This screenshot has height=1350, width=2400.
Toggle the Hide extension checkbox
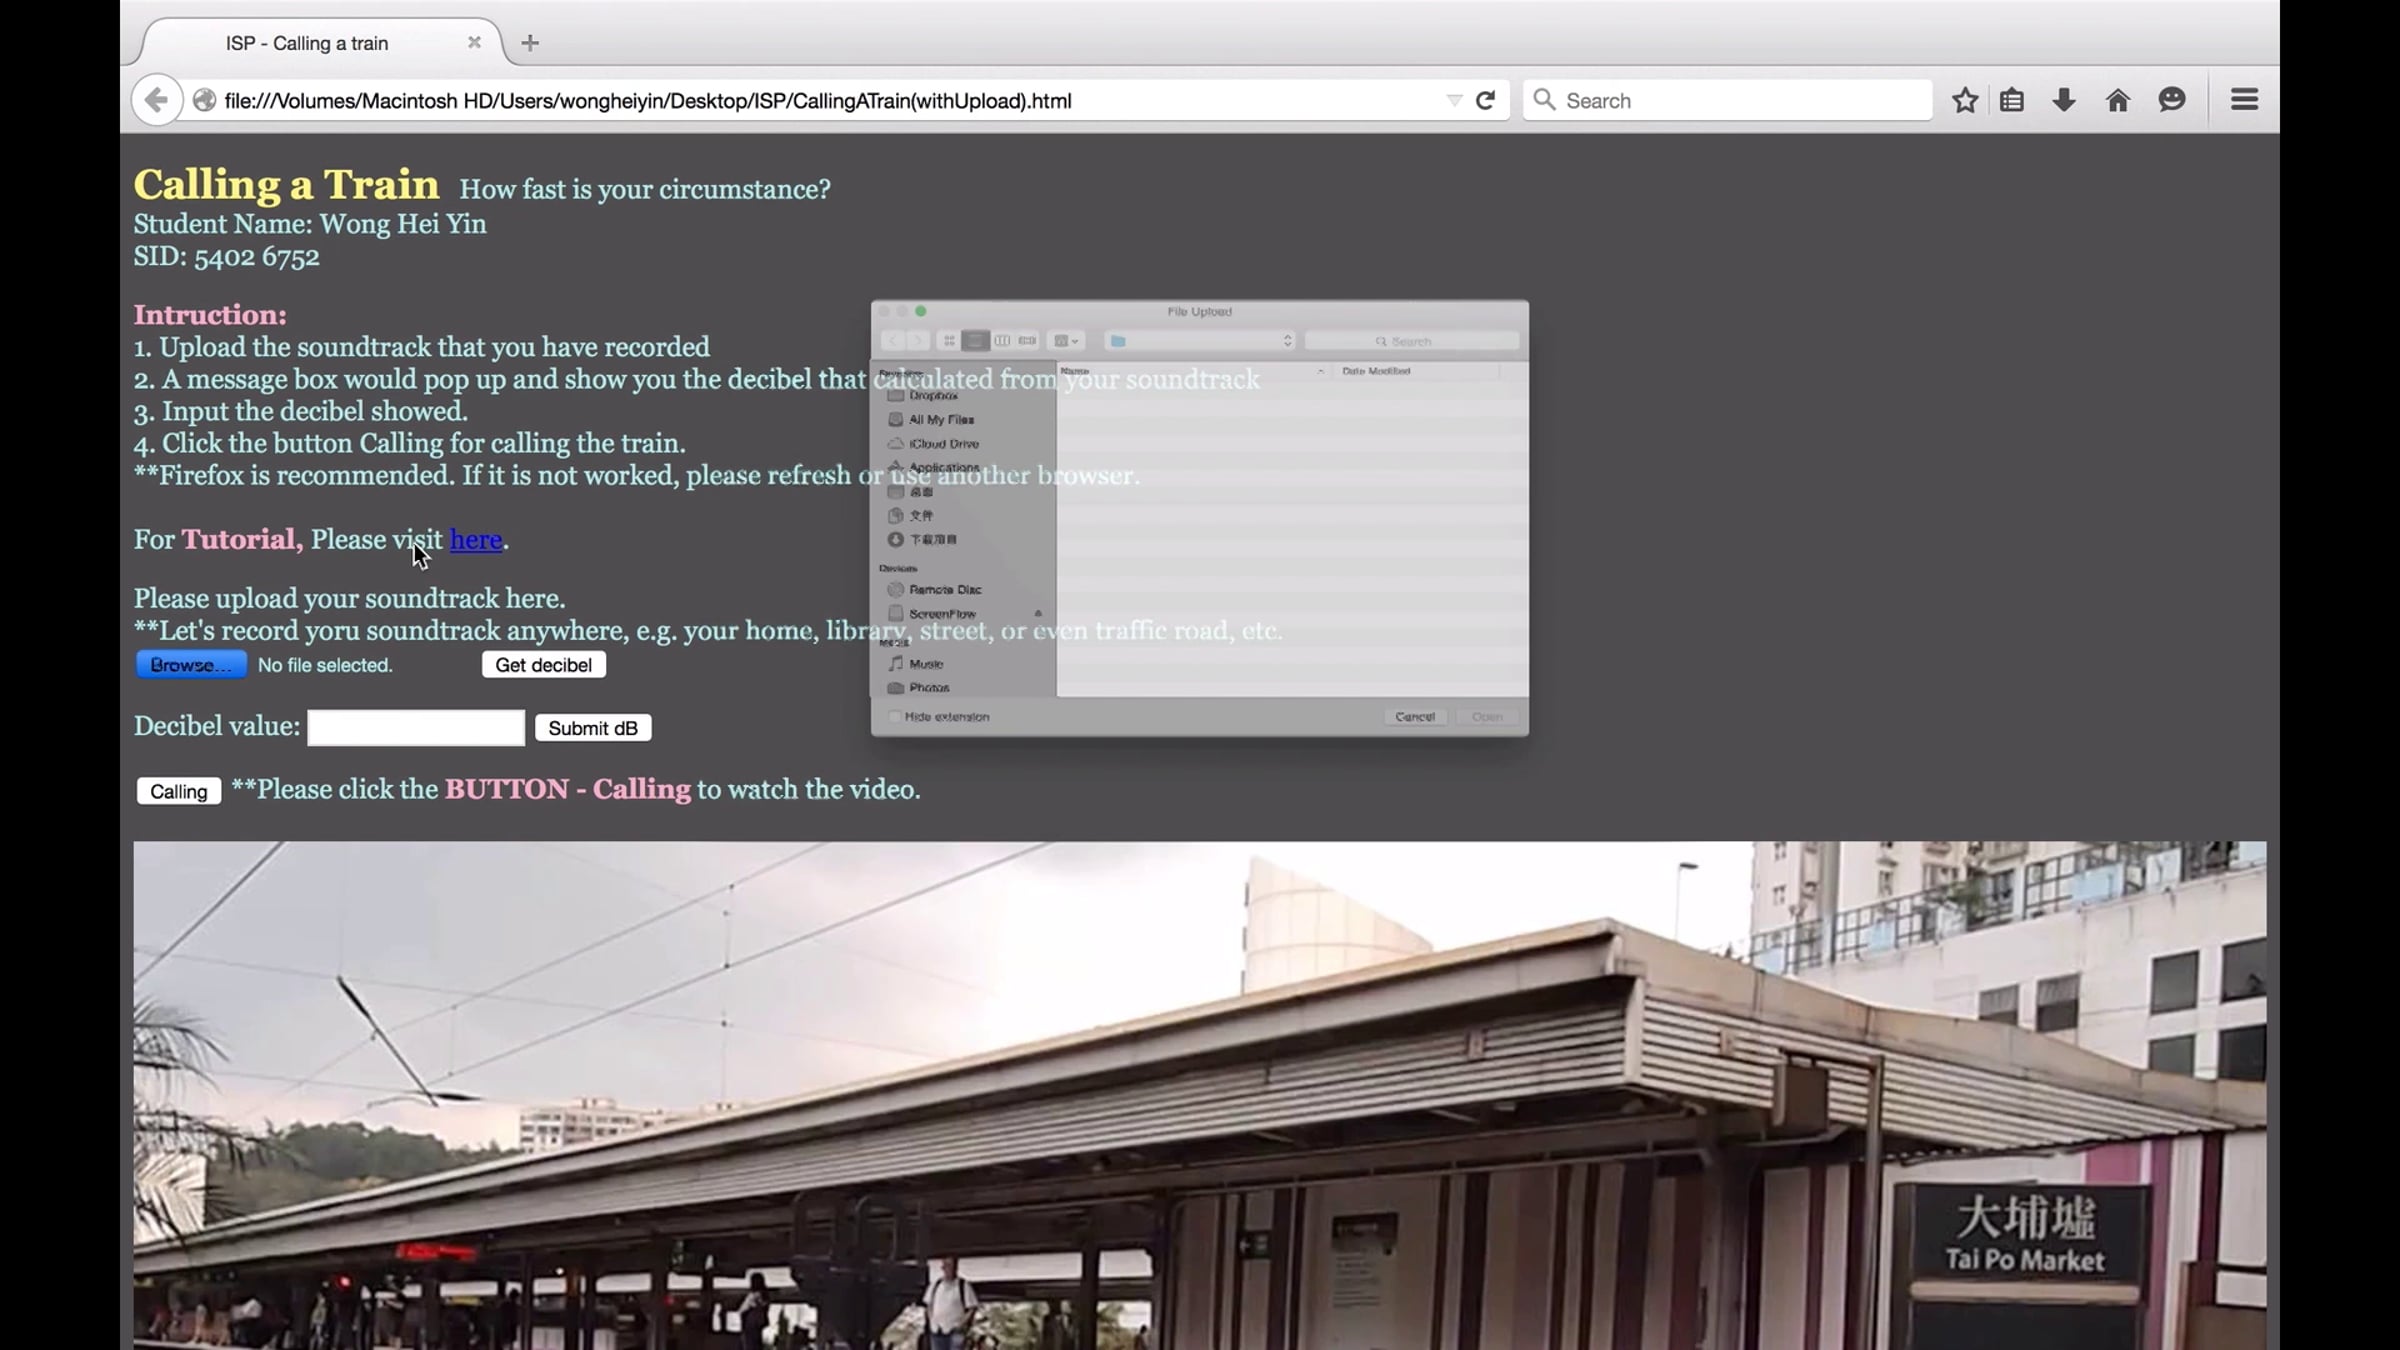pyautogui.click(x=895, y=717)
